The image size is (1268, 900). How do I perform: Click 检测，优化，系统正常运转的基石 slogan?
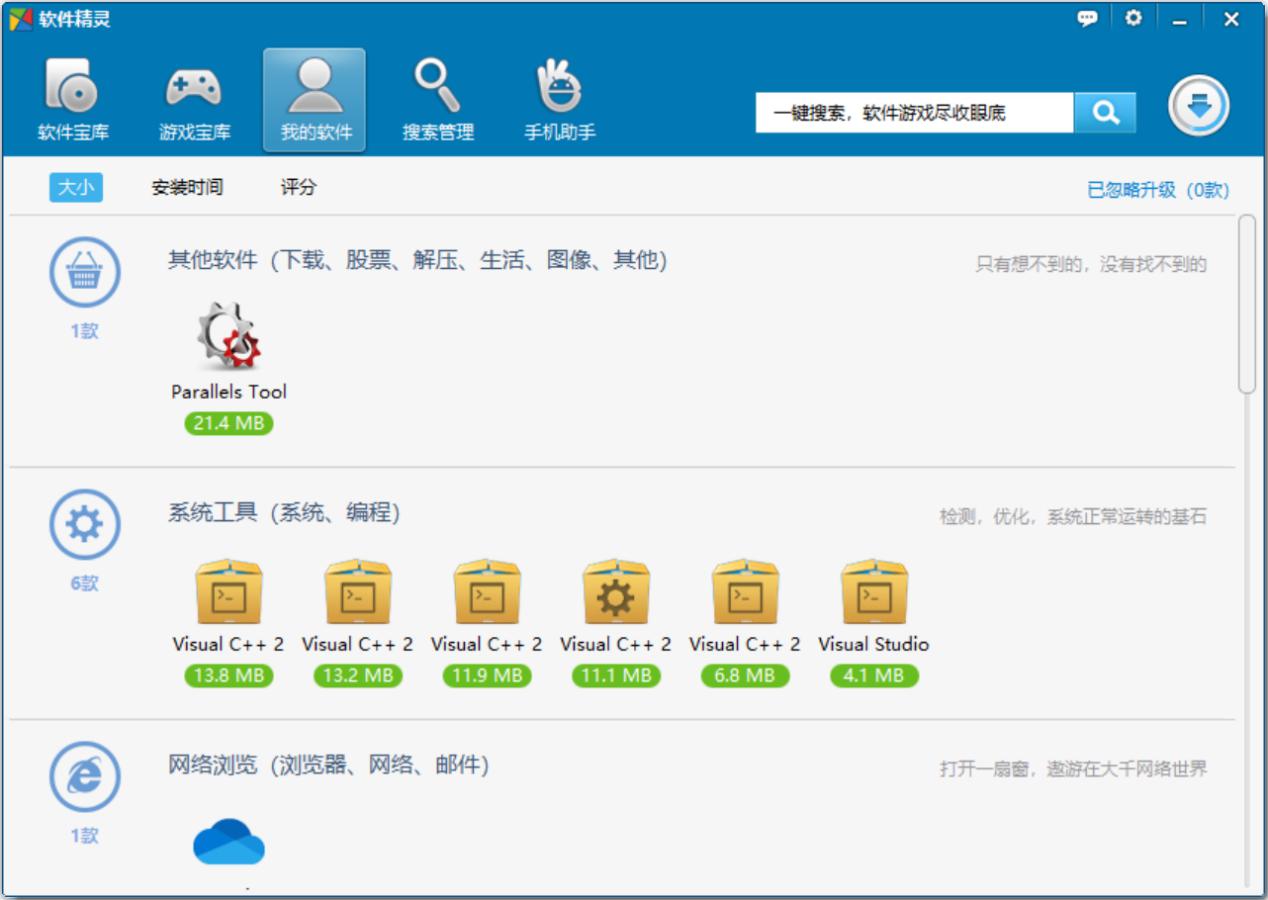tap(1073, 517)
